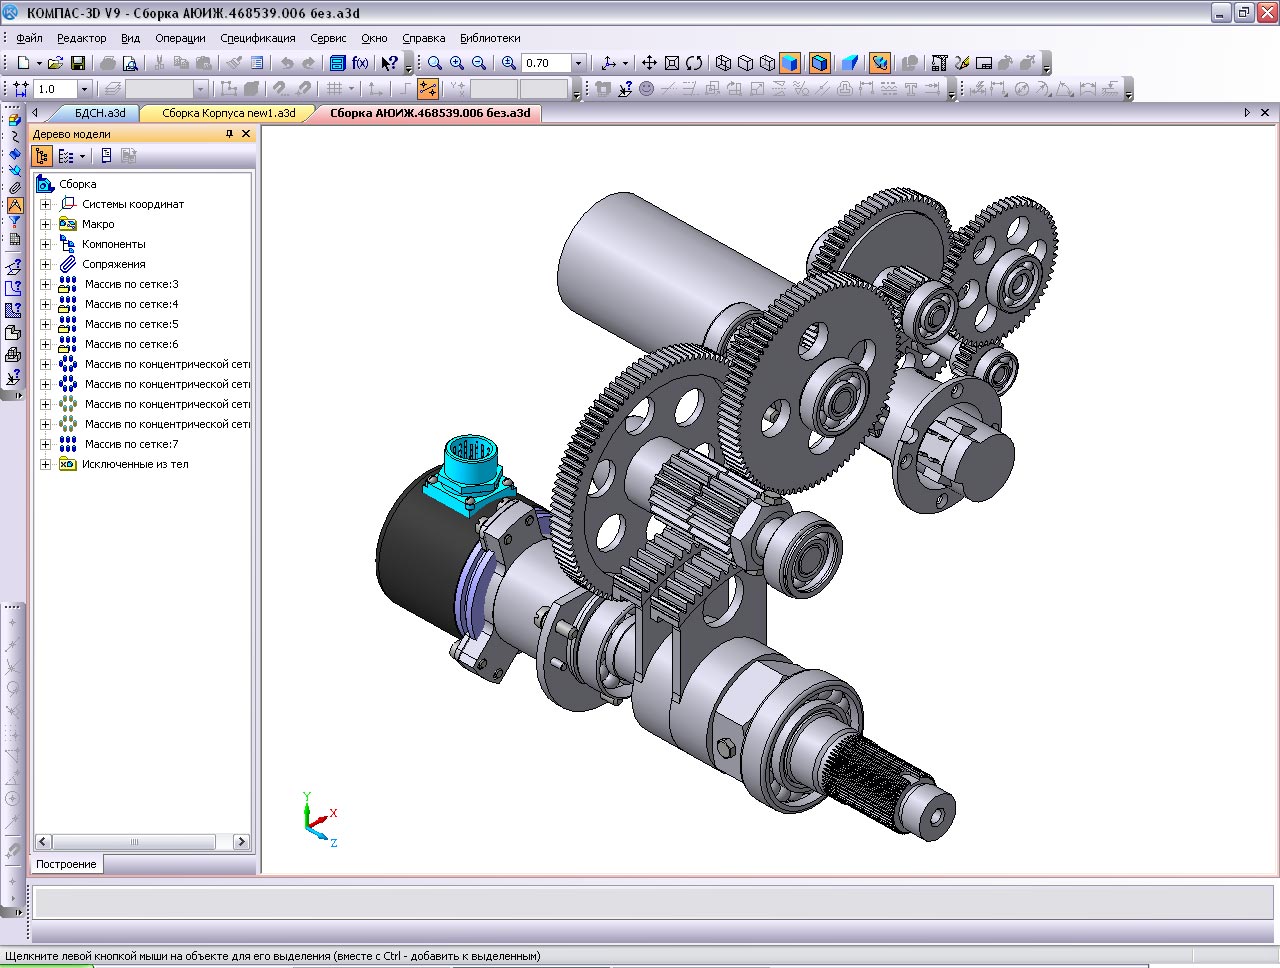Select Массив по сетке:5 in tree
This screenshot has width=1280, height=968.
(x=131, y=324)
